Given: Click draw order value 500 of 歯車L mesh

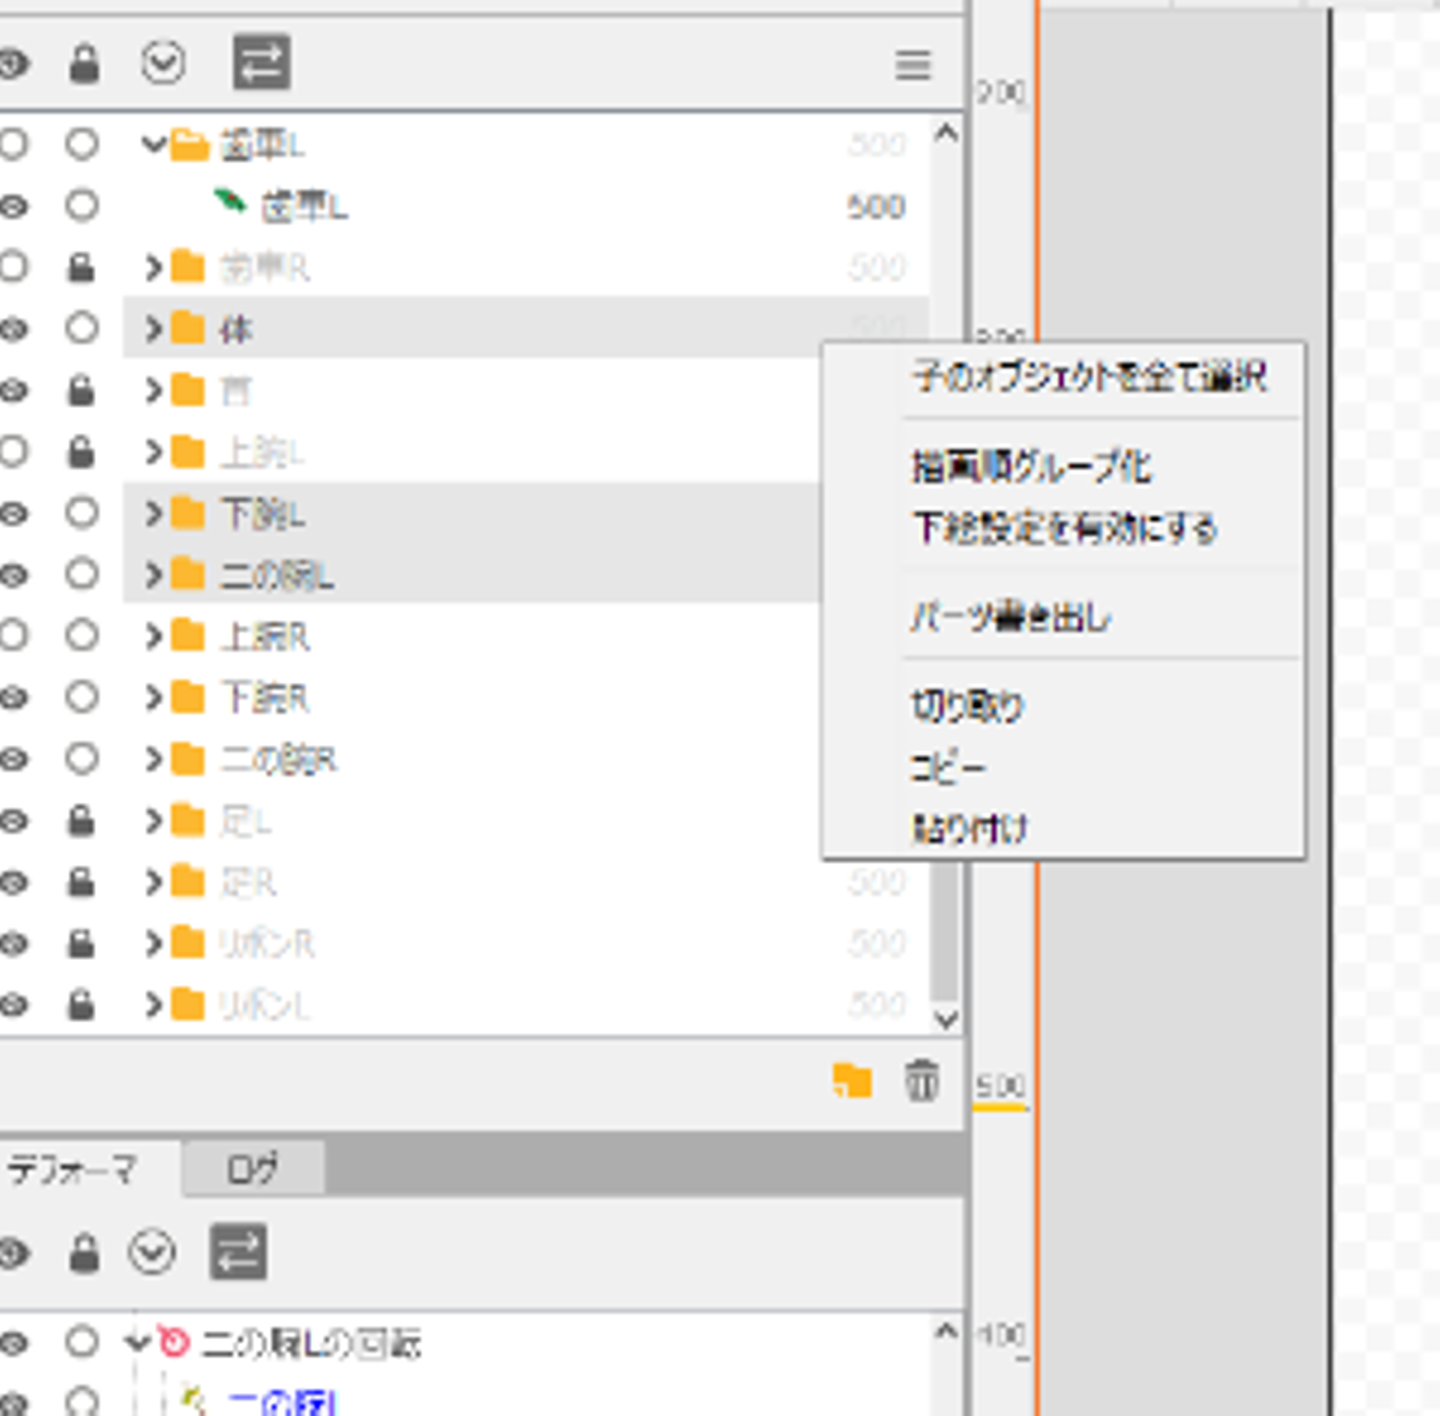Looking at the screenshot, I should (x=876, y=207).
